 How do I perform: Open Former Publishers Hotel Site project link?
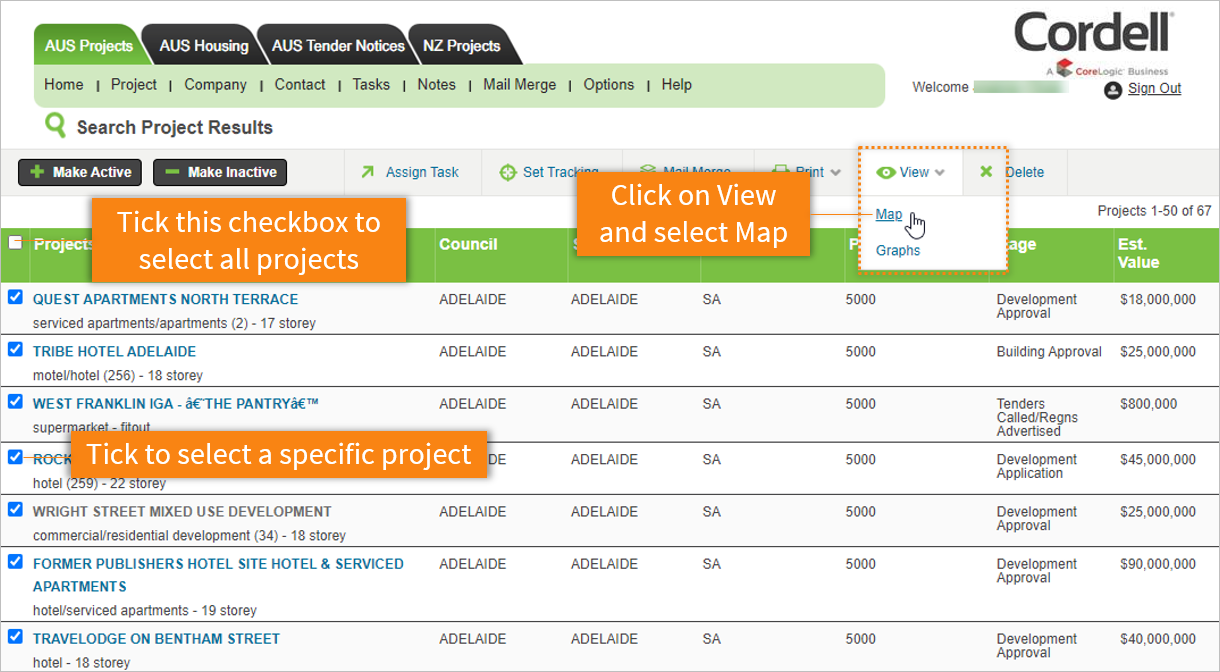coord(218,575)
